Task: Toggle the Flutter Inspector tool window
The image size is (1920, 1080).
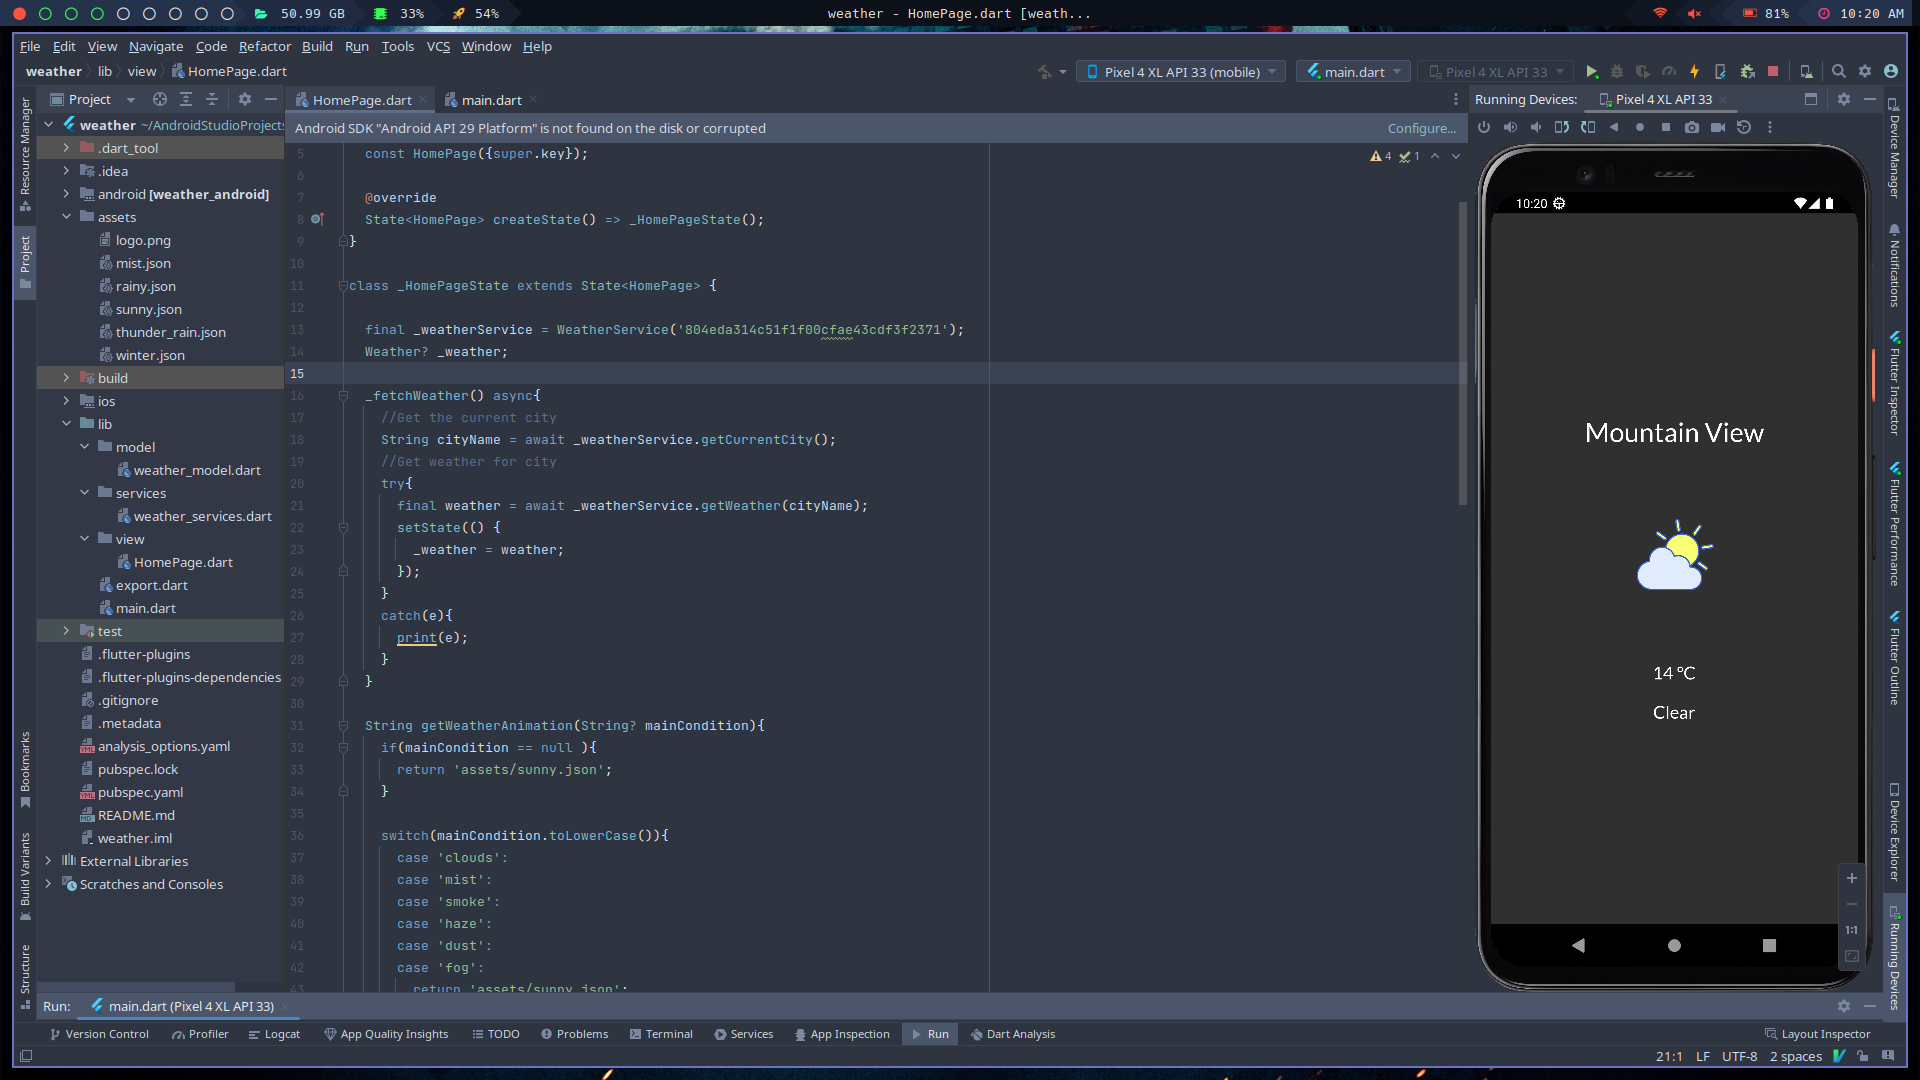Action: point(1894,385)
